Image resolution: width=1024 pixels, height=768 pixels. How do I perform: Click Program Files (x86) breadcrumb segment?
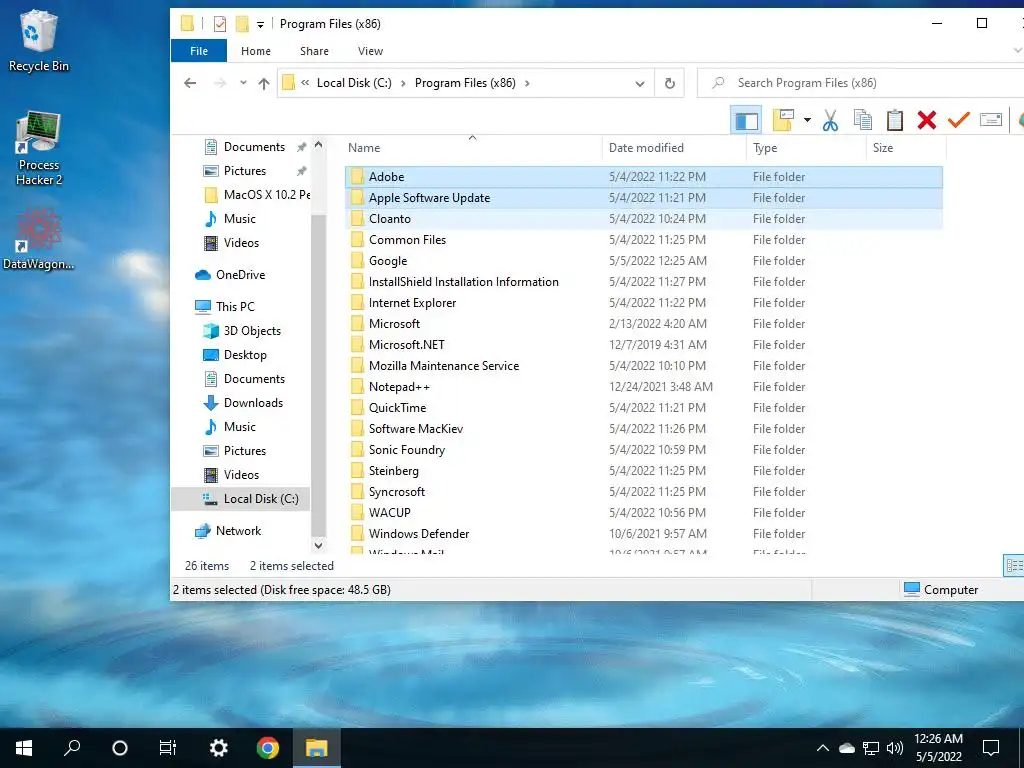465,83
